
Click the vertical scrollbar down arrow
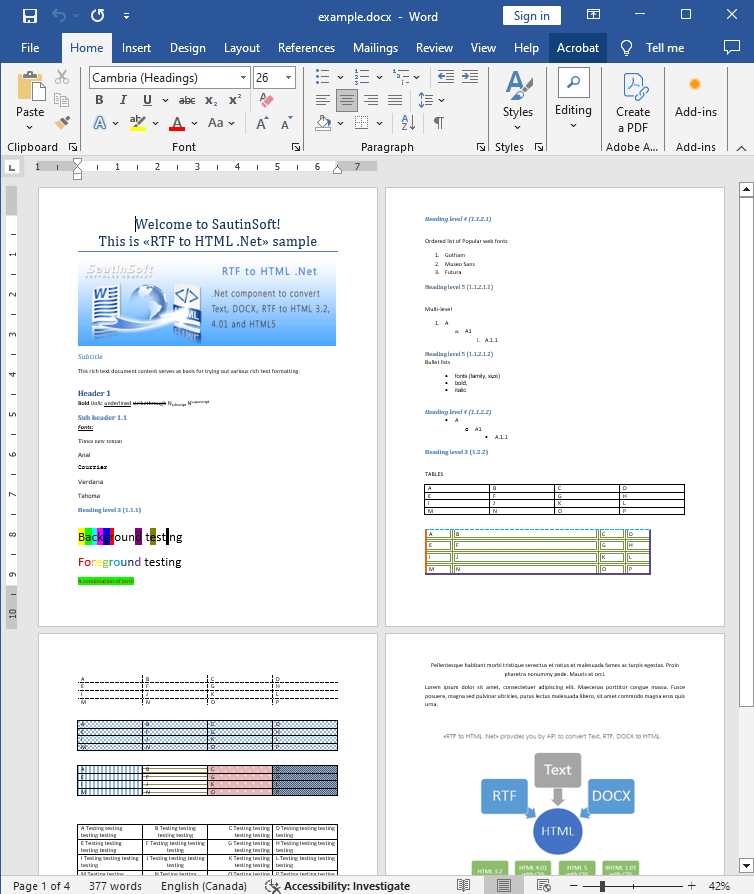[x=745, y=864]
